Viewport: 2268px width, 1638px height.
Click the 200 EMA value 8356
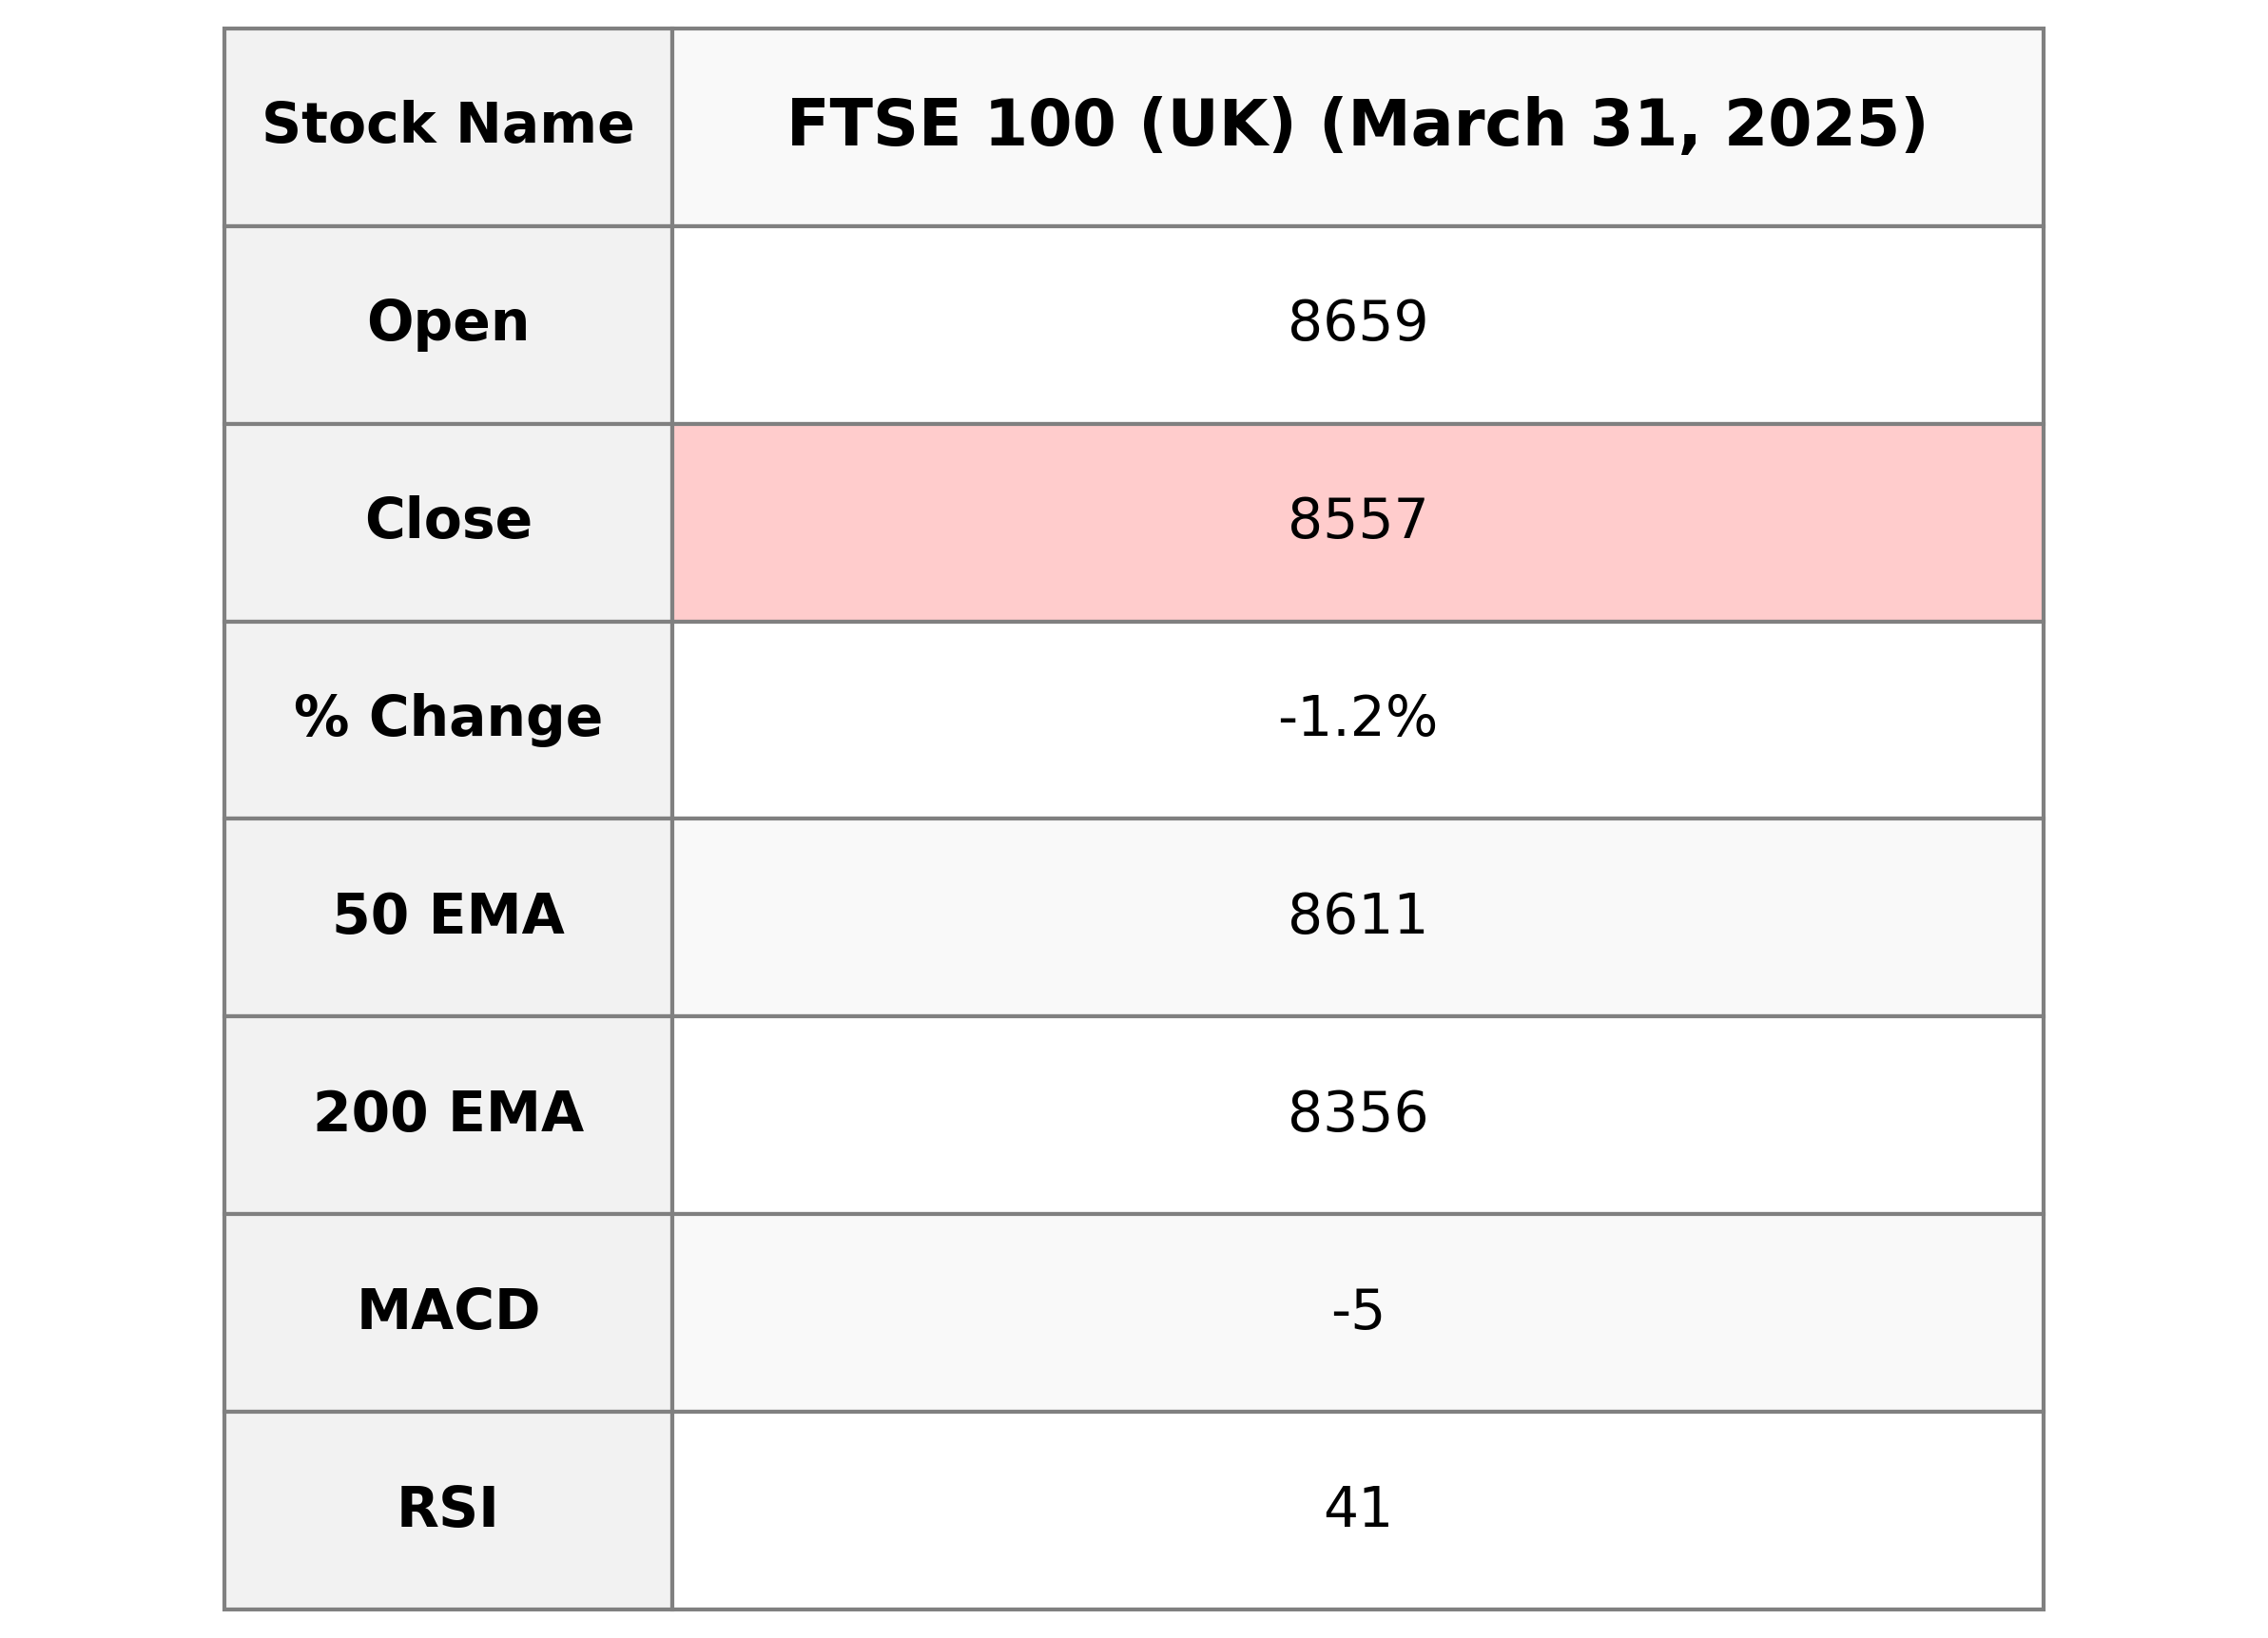pyautogui.click(x=1357, y=1114)
